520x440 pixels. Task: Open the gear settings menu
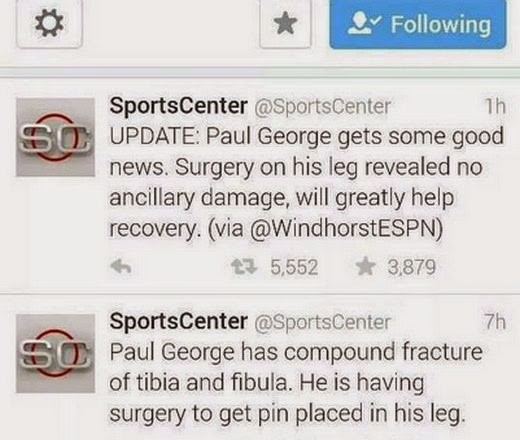coord(49,23)
